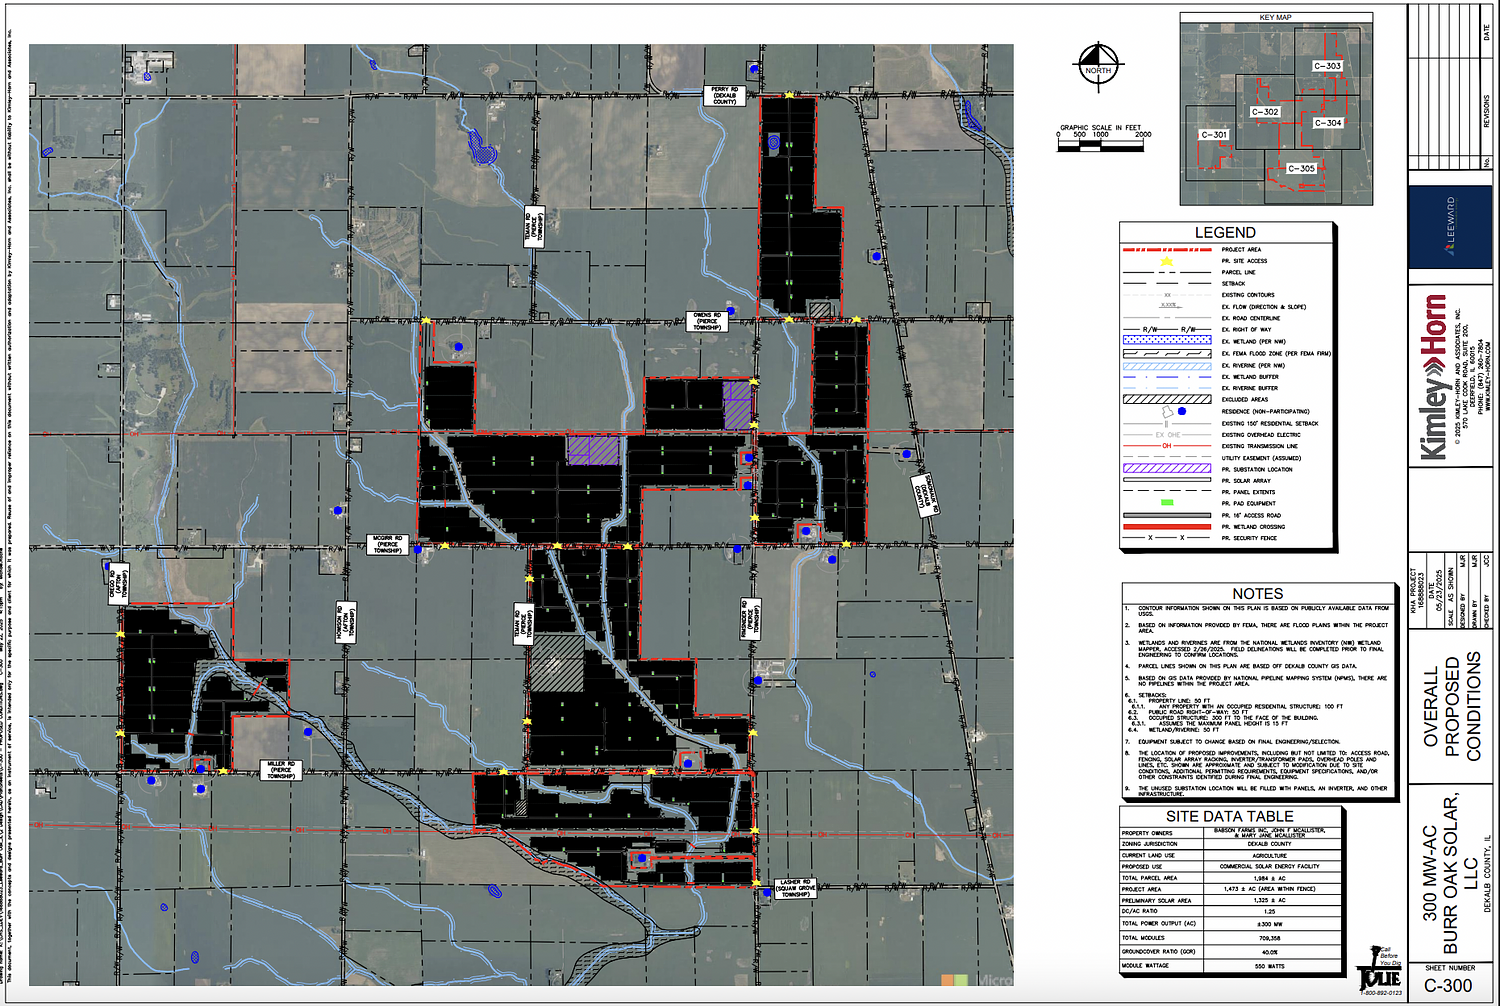Click the sheet number C-300
Screen dimensions: 1500x1006
(1449, 984)
